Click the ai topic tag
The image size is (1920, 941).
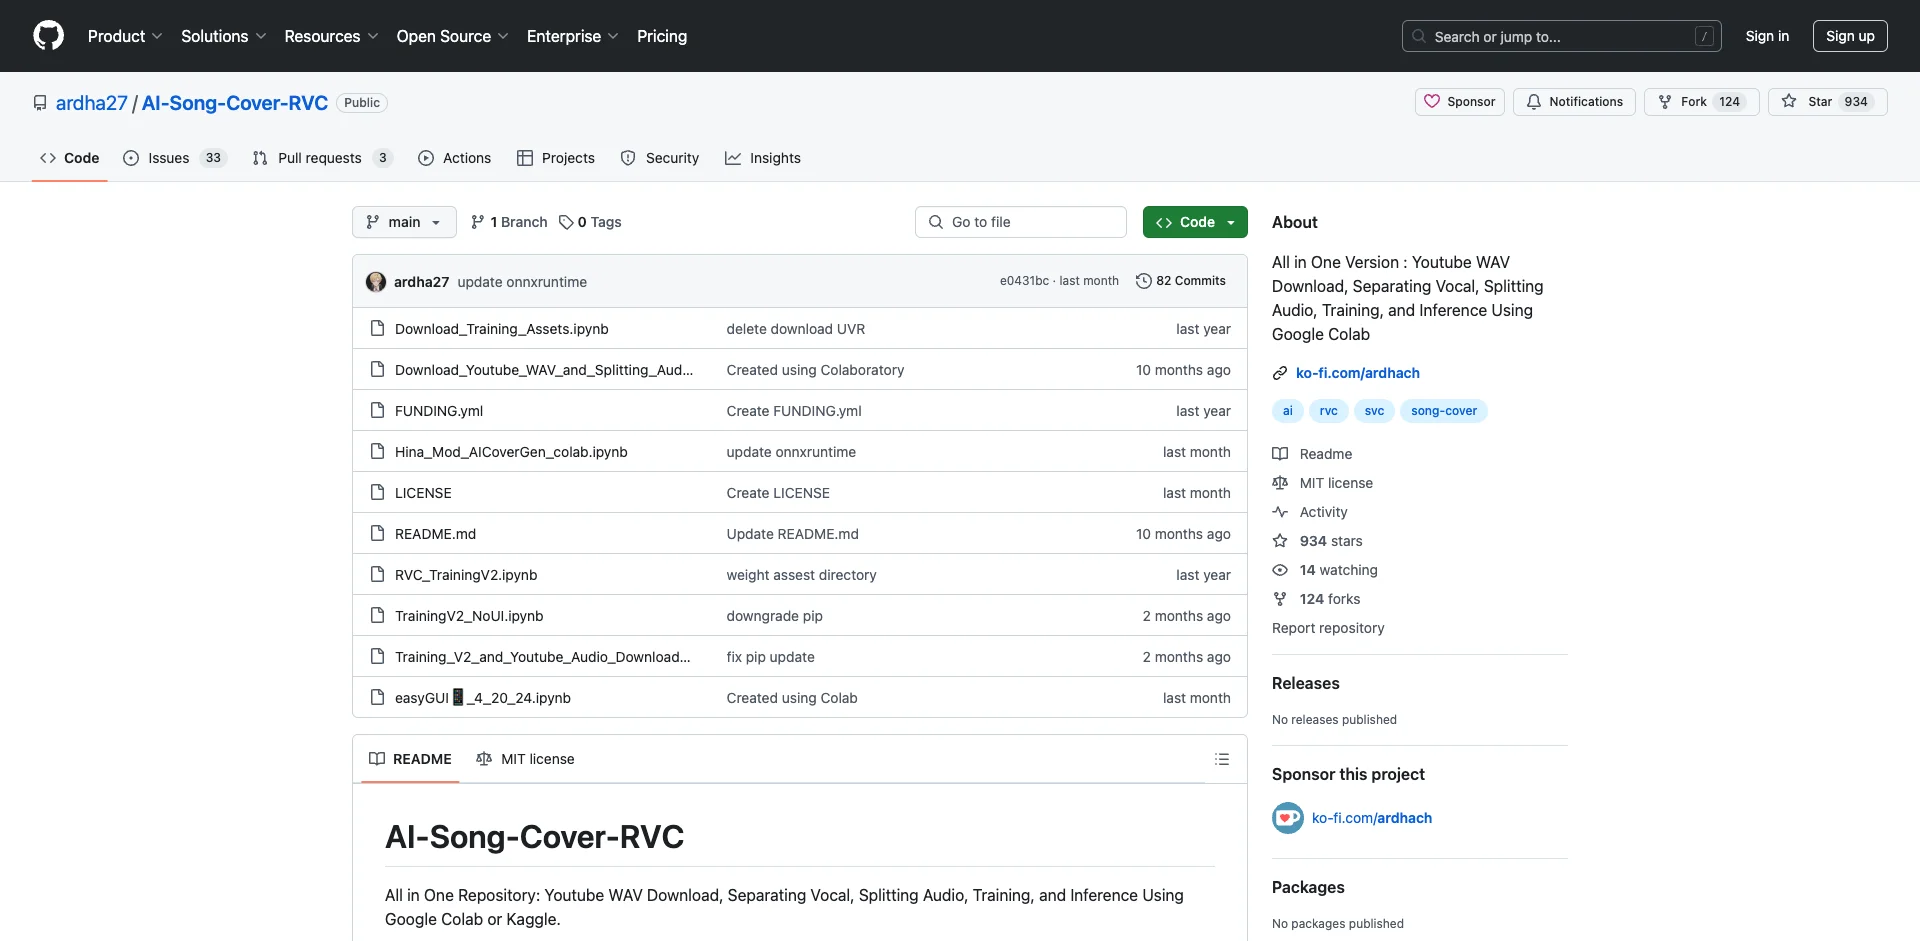coord(1288,411)
